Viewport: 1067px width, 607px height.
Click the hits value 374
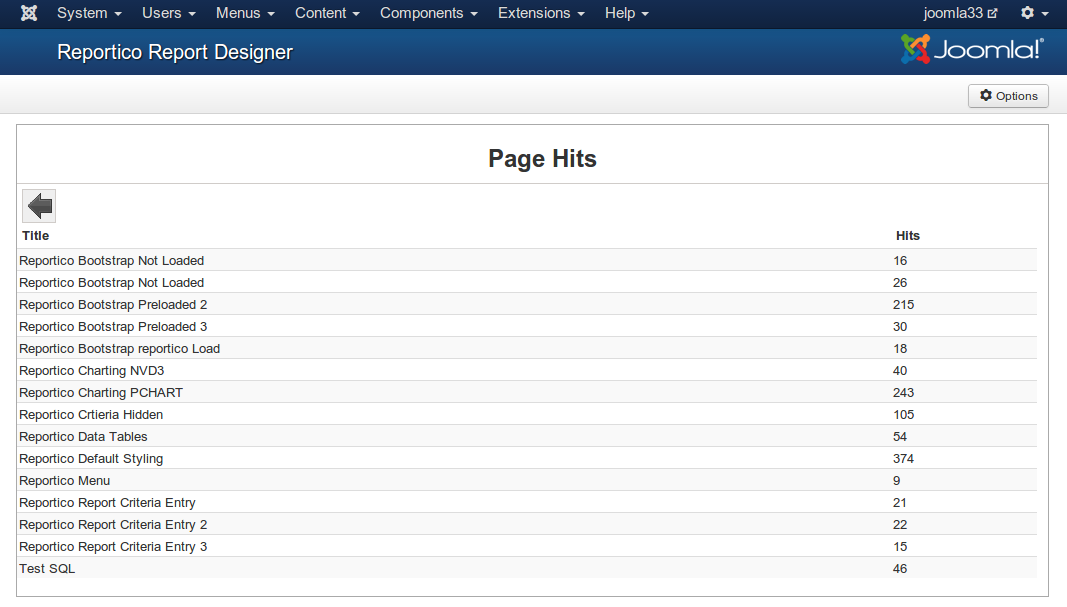pyautogui.click(x=903, y=459)
